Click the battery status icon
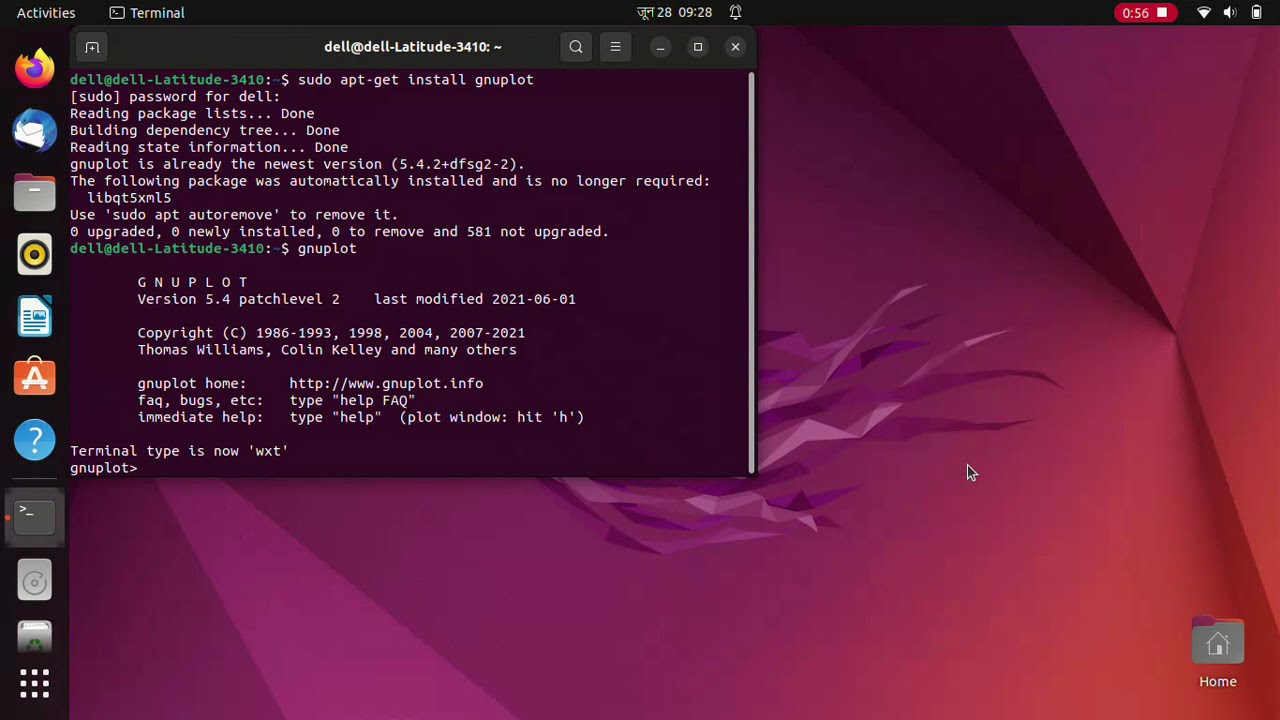Image resolution: width=1280 pixels, height=720 pixels. (x=1257, y=13)
